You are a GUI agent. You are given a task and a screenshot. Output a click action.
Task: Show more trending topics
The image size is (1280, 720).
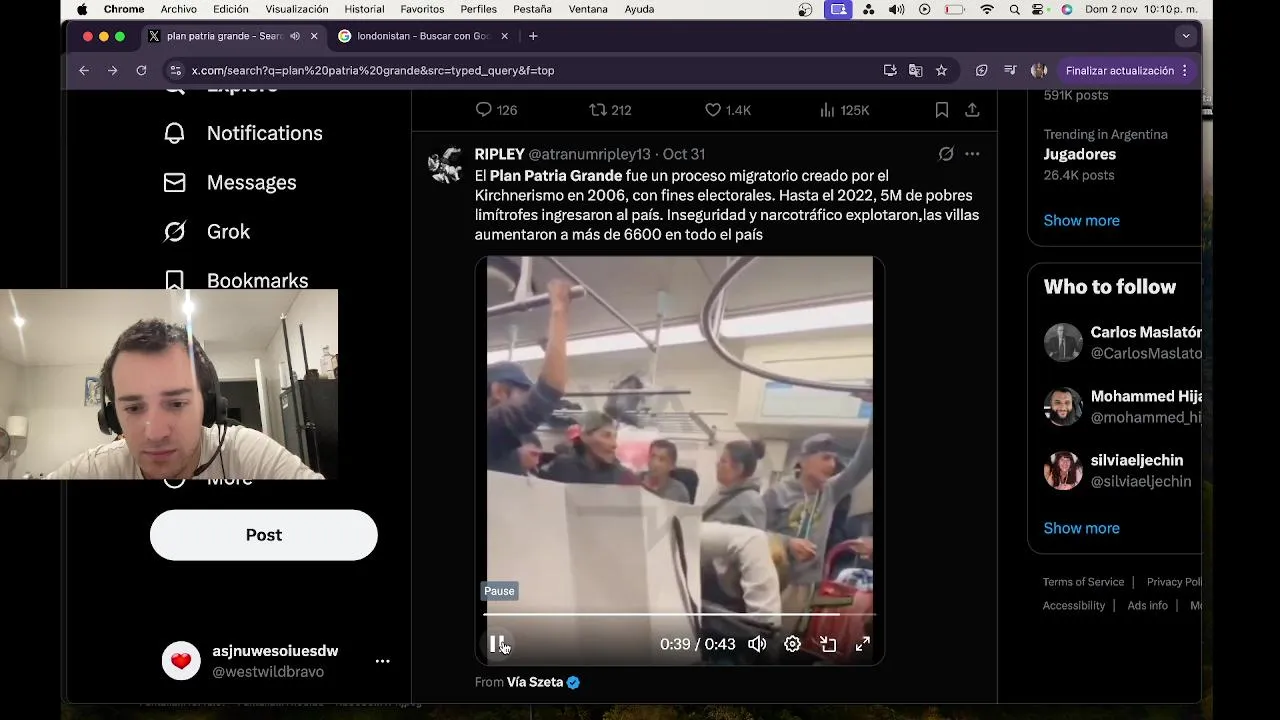point(1081,220)
